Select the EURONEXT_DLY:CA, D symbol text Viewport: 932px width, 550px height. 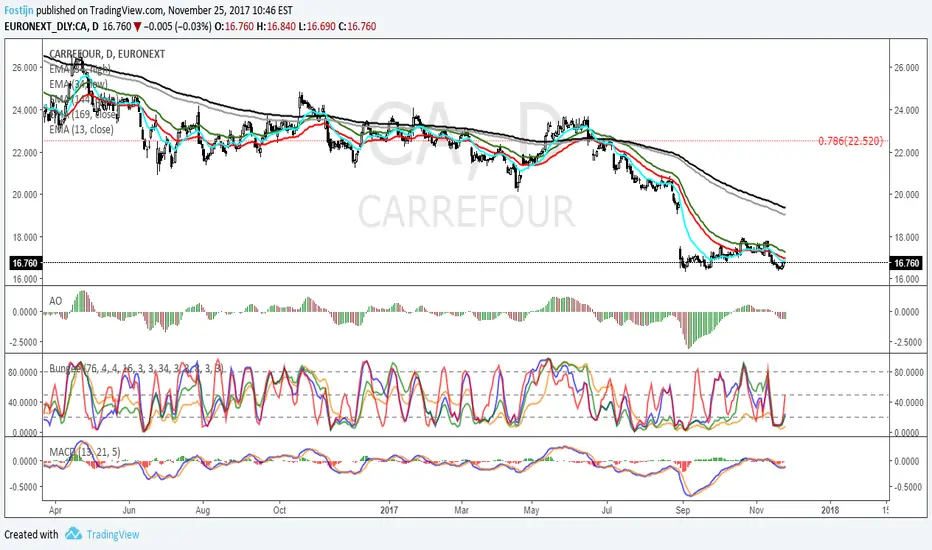coord(52,26)
